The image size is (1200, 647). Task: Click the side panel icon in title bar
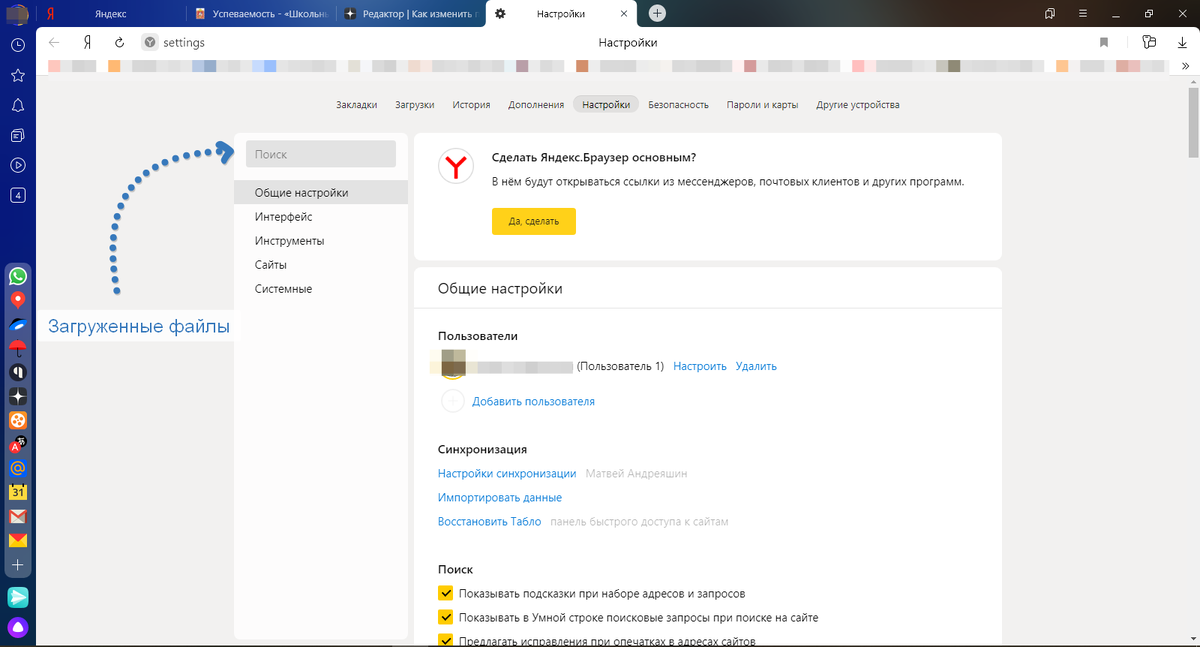1050,13
